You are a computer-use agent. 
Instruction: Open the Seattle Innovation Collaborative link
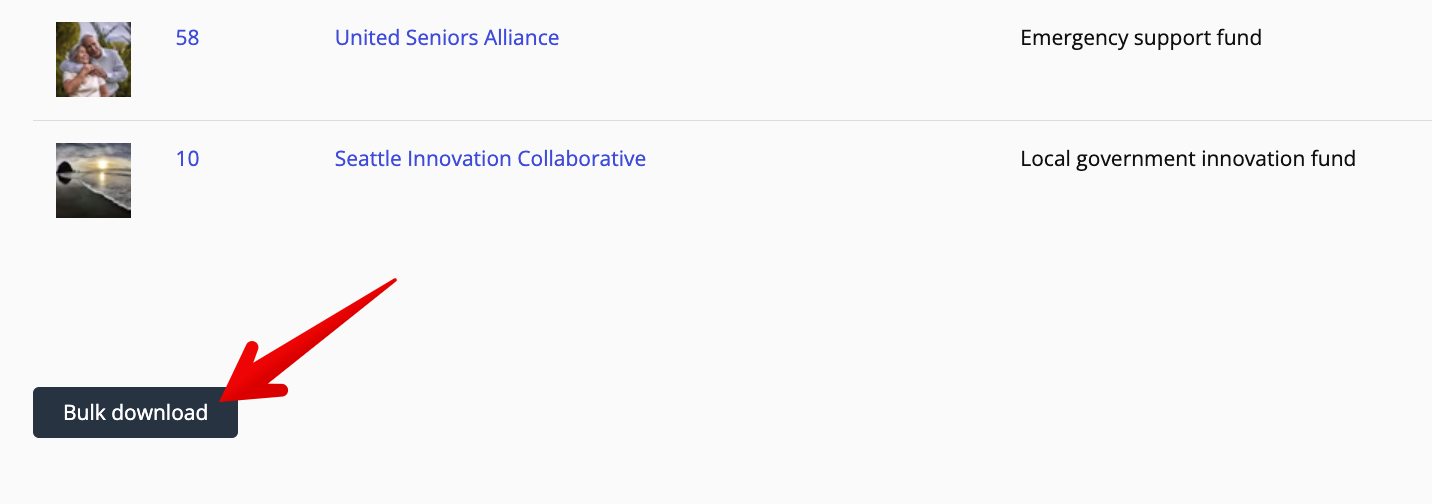(490, 158)
